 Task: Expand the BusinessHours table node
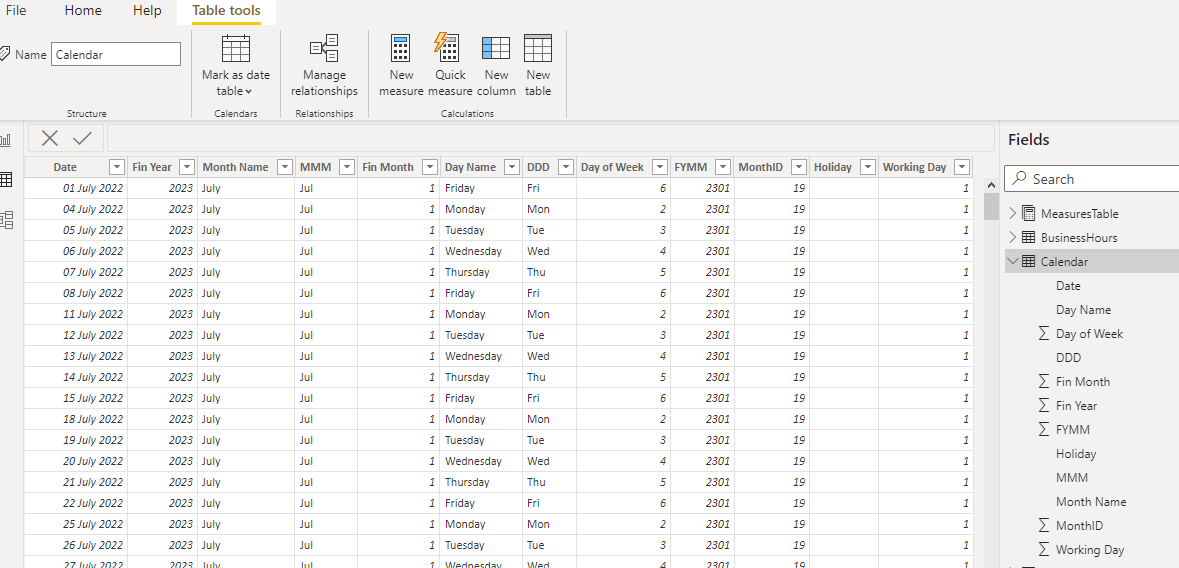(1012, 238)
